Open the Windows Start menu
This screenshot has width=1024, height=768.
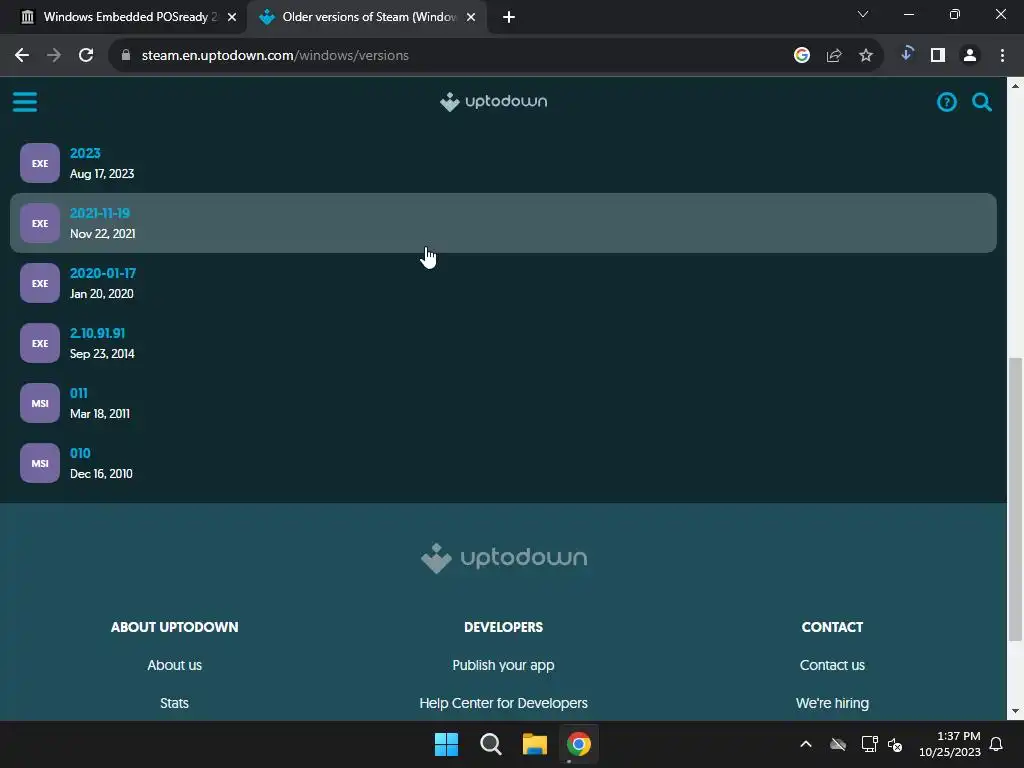447,744
